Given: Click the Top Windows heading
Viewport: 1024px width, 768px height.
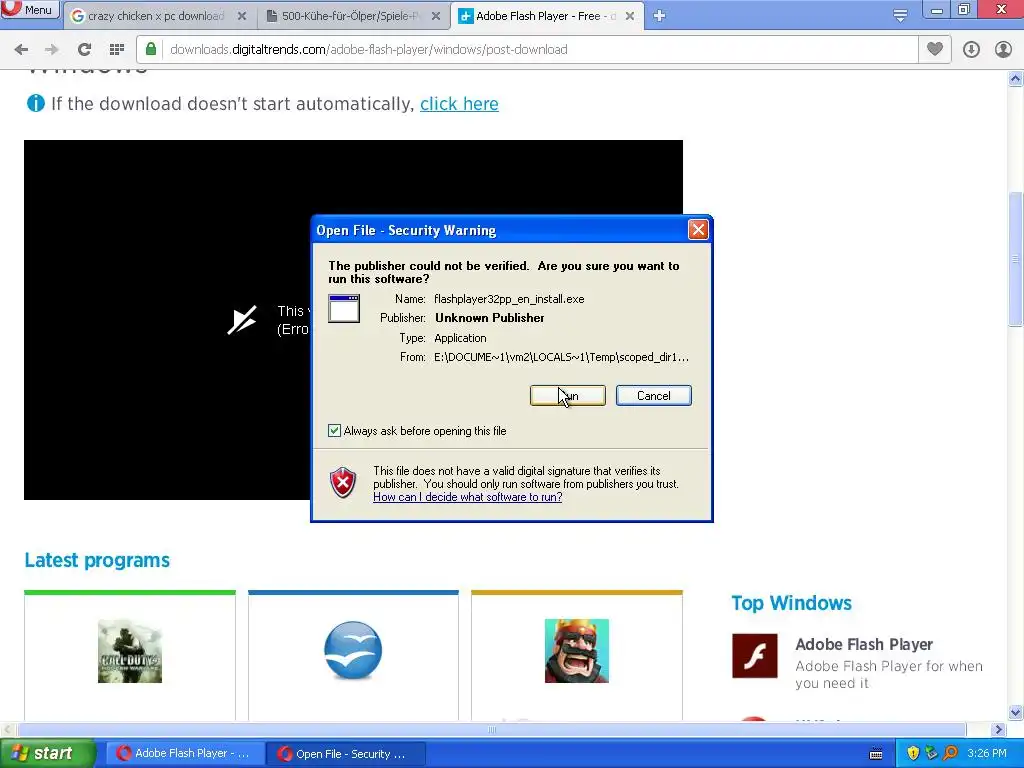Looking at the screenshot, I should coord(792,603).
